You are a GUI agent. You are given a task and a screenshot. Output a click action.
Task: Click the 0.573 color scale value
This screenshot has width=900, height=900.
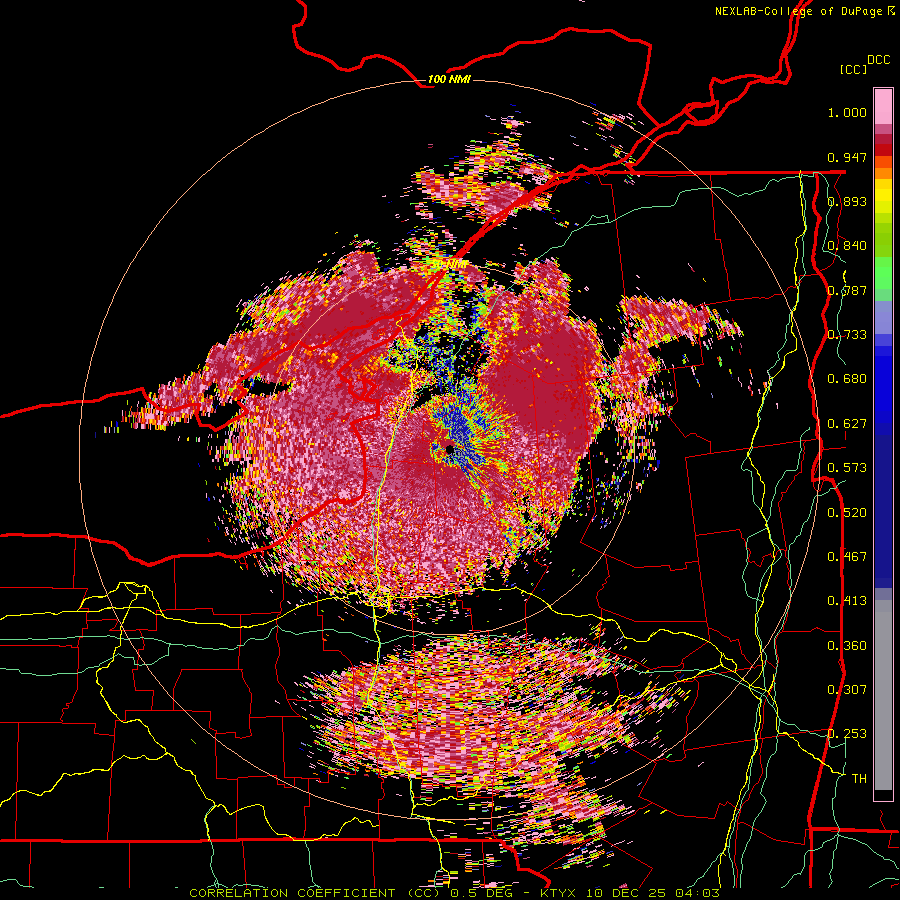(847, 468)
